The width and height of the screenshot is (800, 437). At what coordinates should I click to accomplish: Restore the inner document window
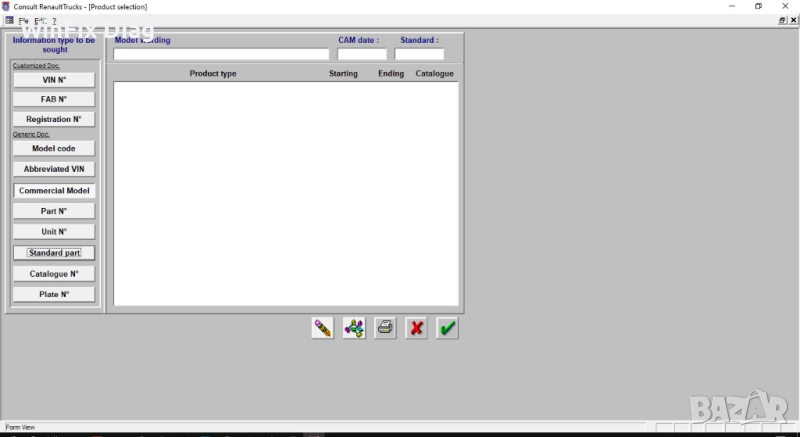(782, 20)
